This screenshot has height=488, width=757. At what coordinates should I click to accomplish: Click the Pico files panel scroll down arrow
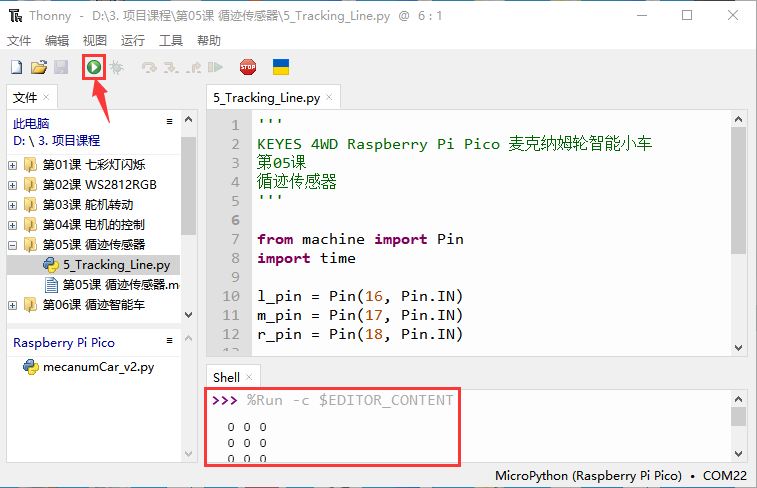coord(189,454)
